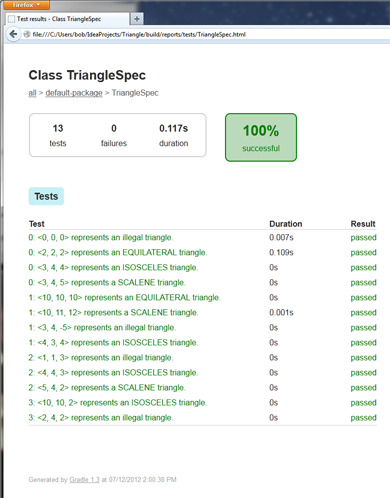This screenshot has height=498, width=390.
Task: Select the <10, 11, 12> SCALENE test row
Action: click(x=203, y=313)
